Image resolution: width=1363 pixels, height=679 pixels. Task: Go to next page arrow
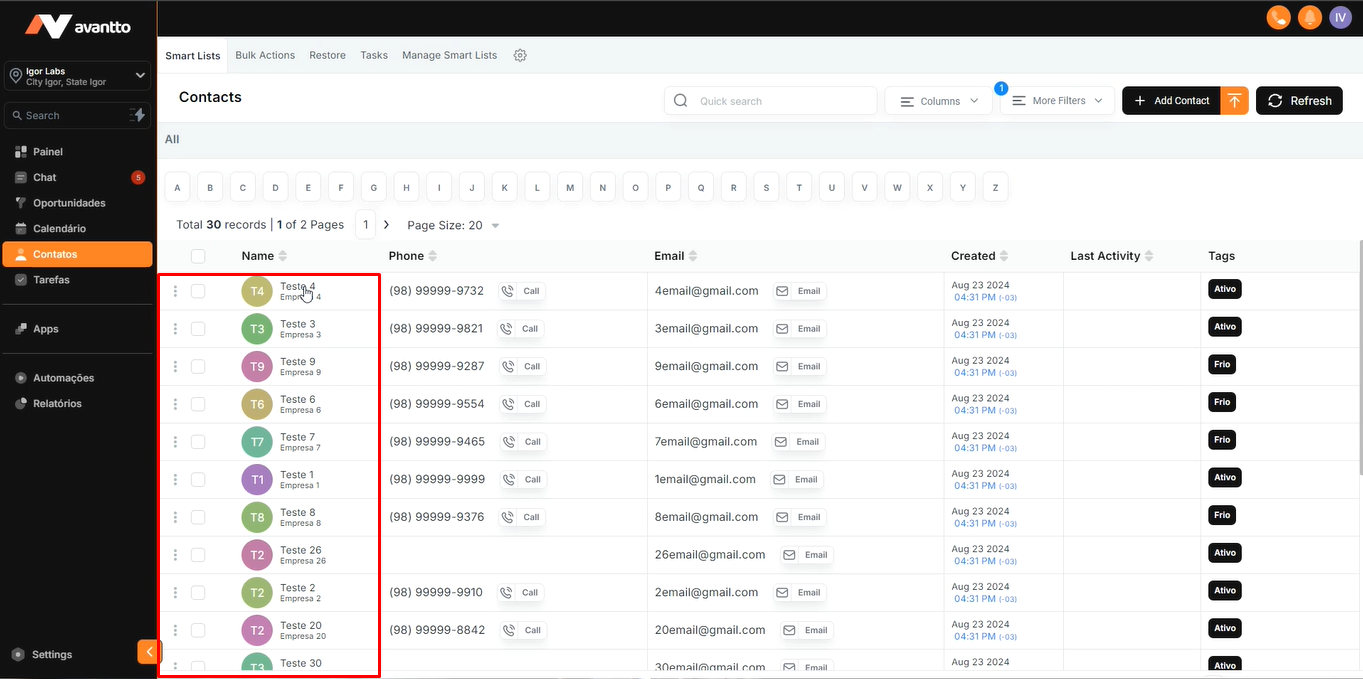(386, 225)
